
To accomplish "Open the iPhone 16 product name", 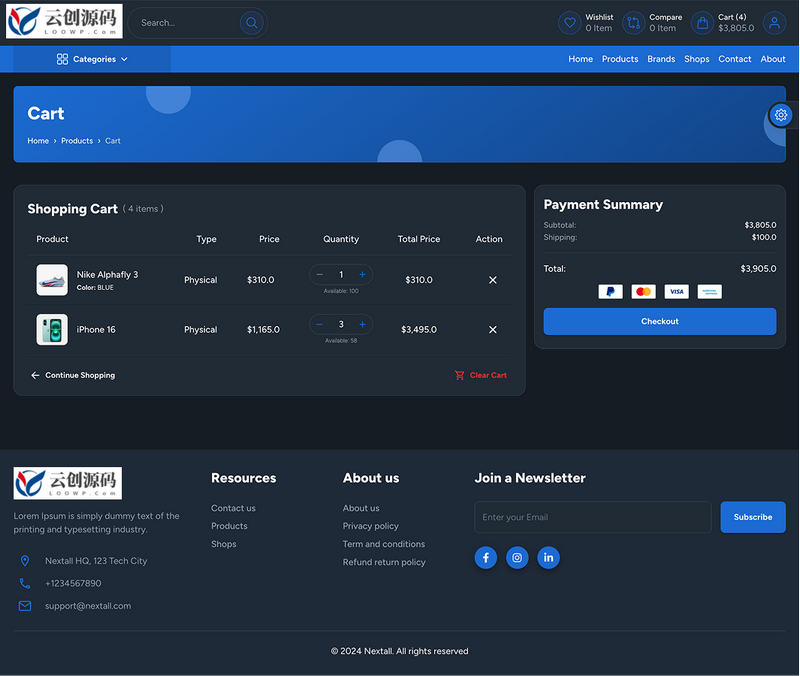I will (x=96, y=330).
